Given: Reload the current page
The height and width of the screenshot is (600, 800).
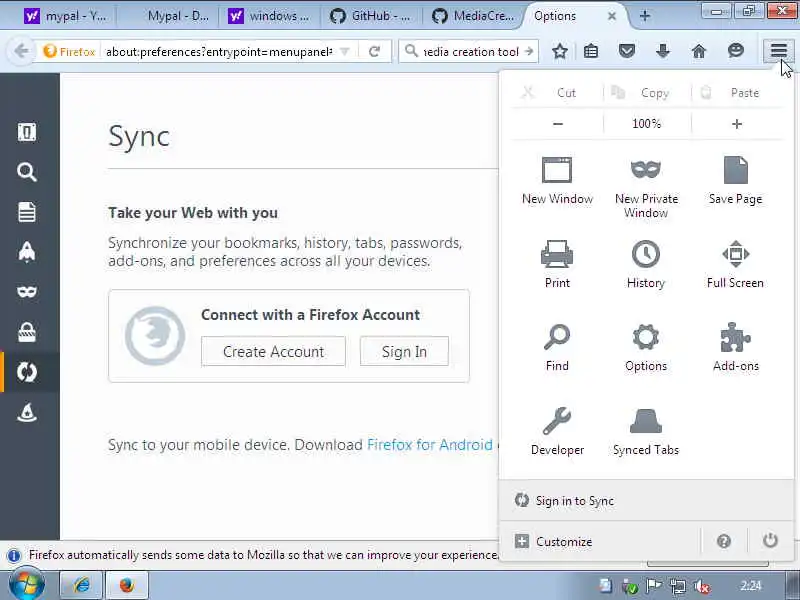Looking at the screenshot, I should tap(374, 52).
